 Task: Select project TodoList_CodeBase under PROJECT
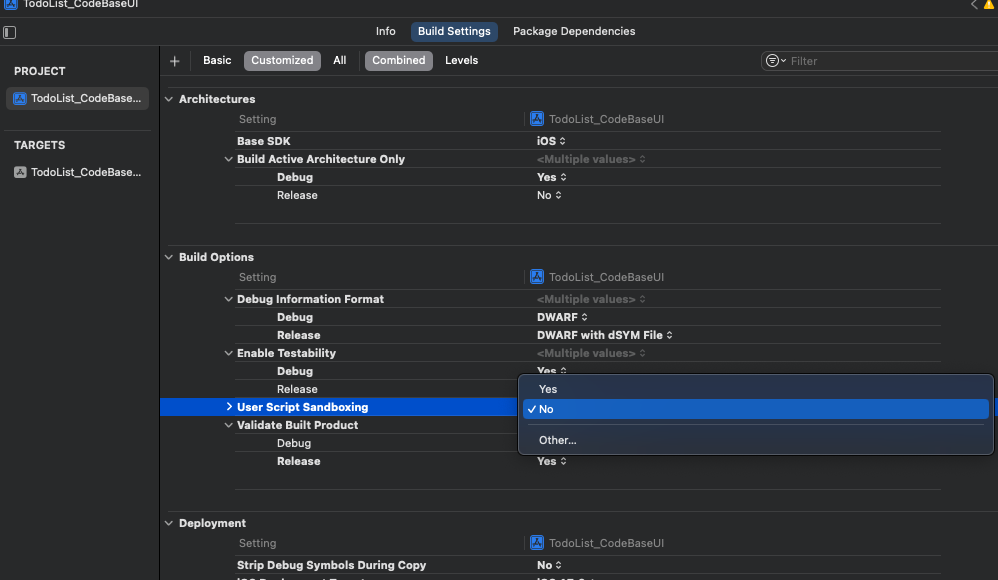[78, 98]
